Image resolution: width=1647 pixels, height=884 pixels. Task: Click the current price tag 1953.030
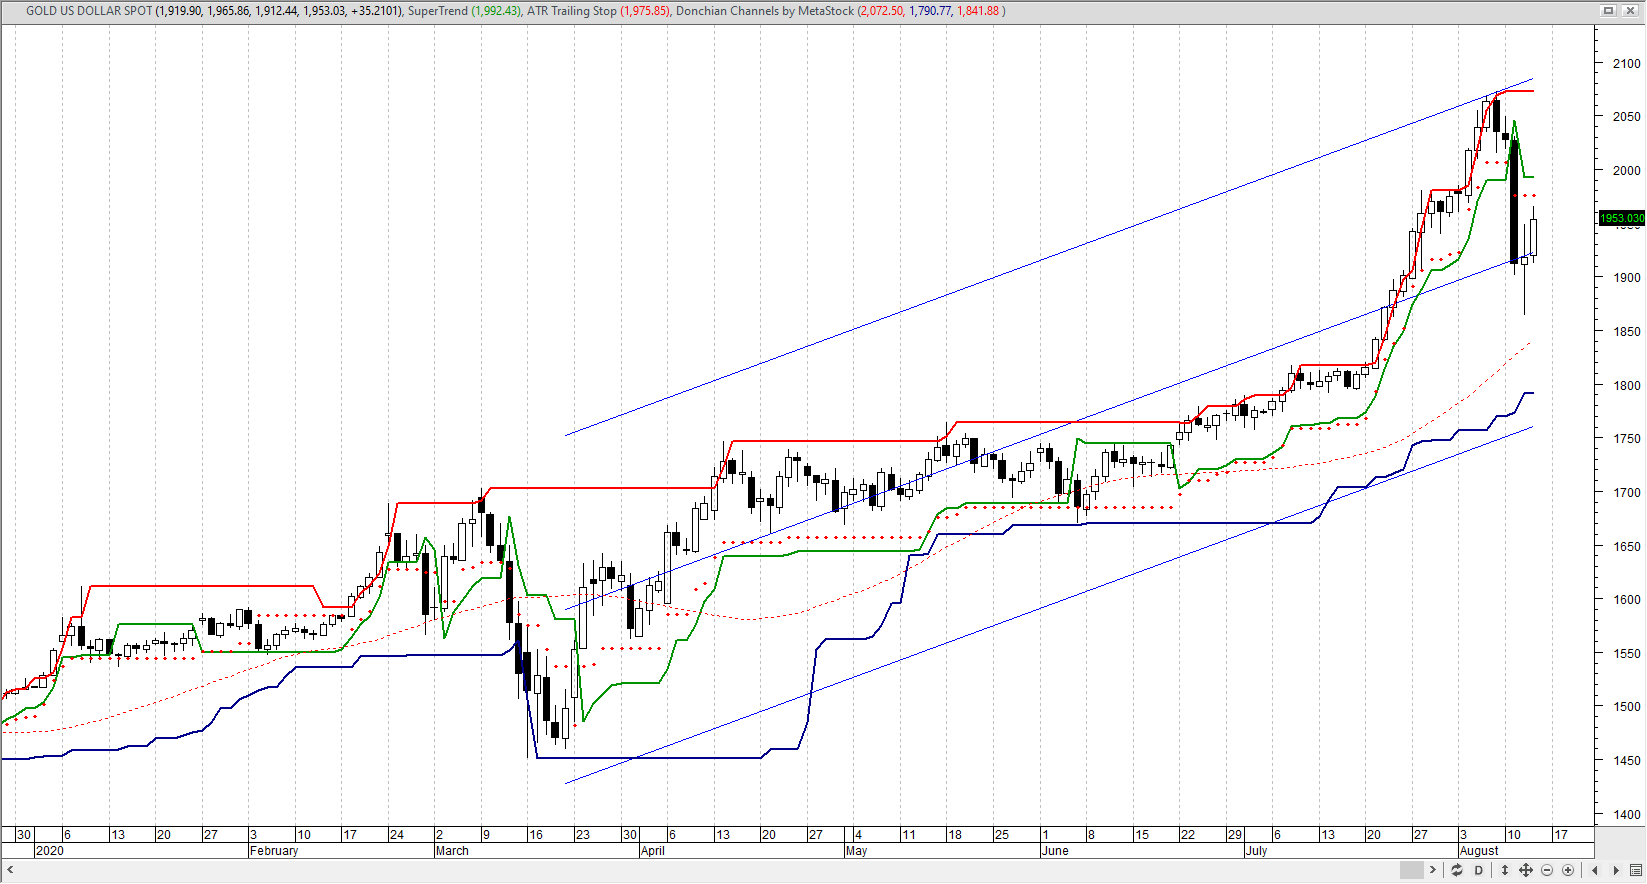(1622, 218)
